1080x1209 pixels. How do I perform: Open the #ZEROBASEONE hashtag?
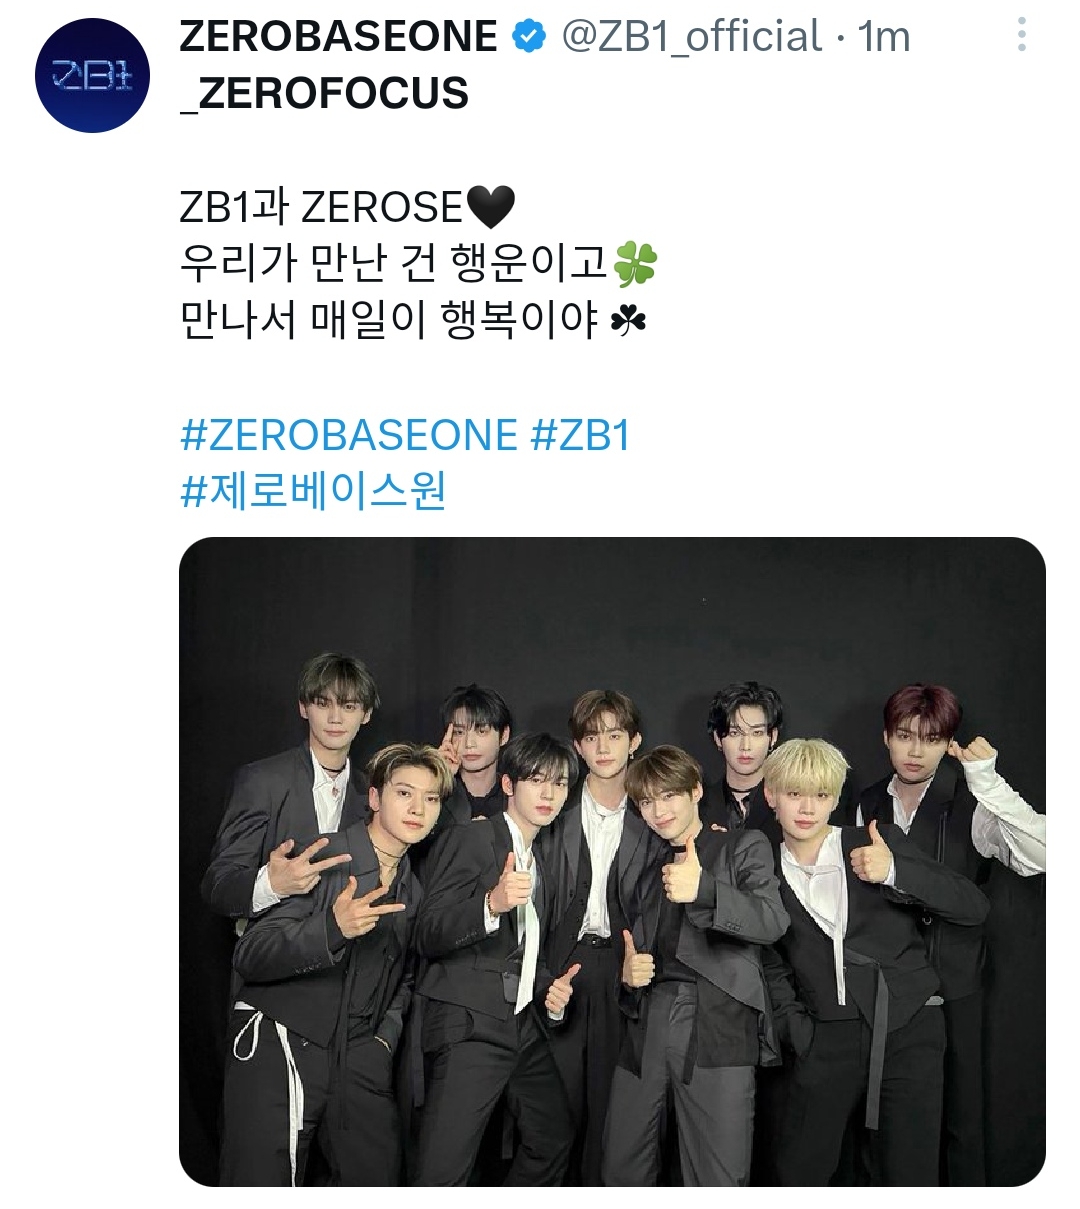pos(349,436)
